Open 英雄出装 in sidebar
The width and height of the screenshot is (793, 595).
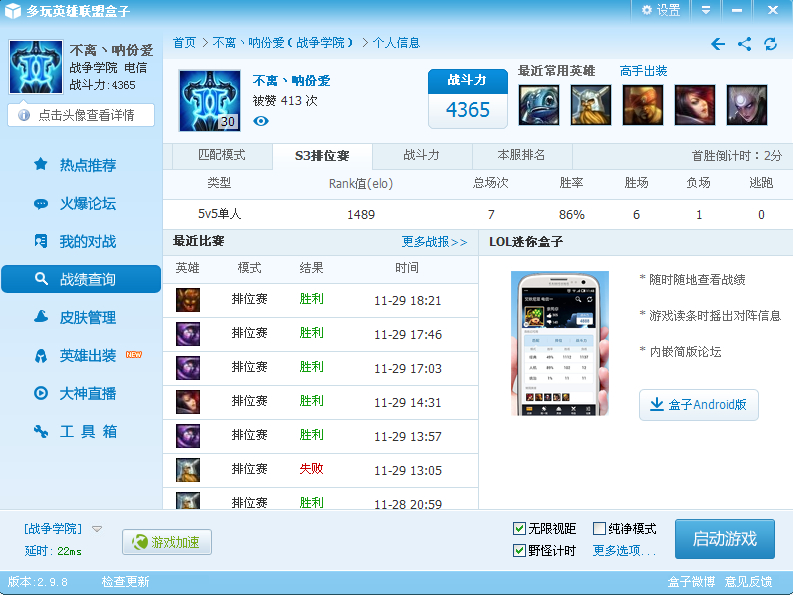pos(87,356)
